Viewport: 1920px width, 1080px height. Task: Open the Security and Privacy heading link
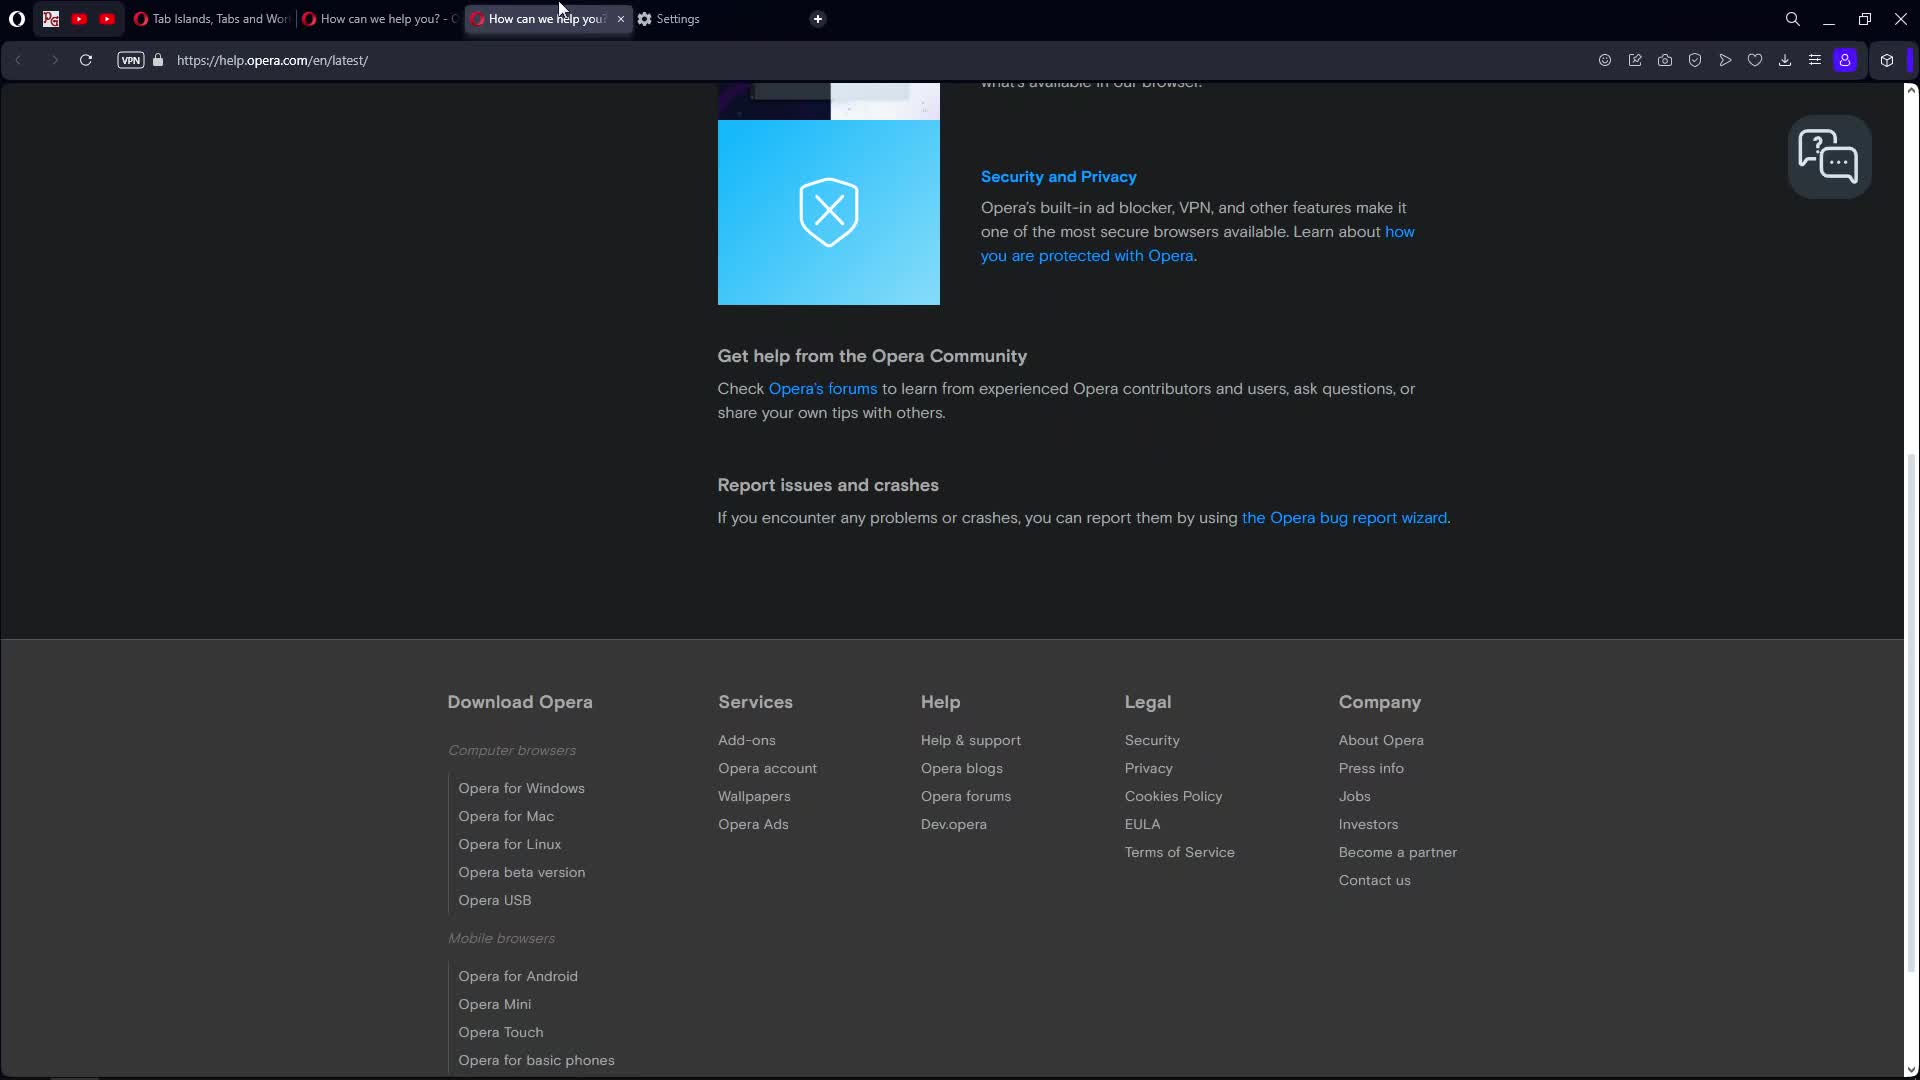1058,177
